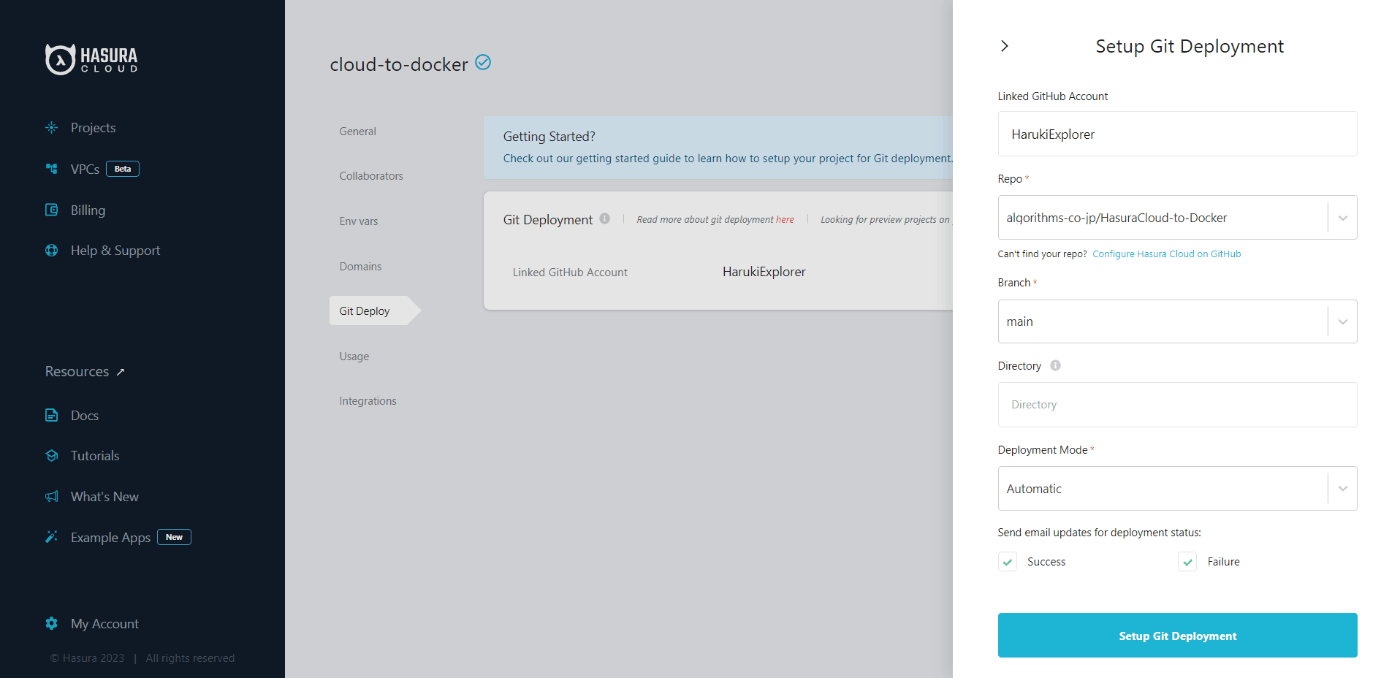Click the VPCs Beta badge

(123, 169)
